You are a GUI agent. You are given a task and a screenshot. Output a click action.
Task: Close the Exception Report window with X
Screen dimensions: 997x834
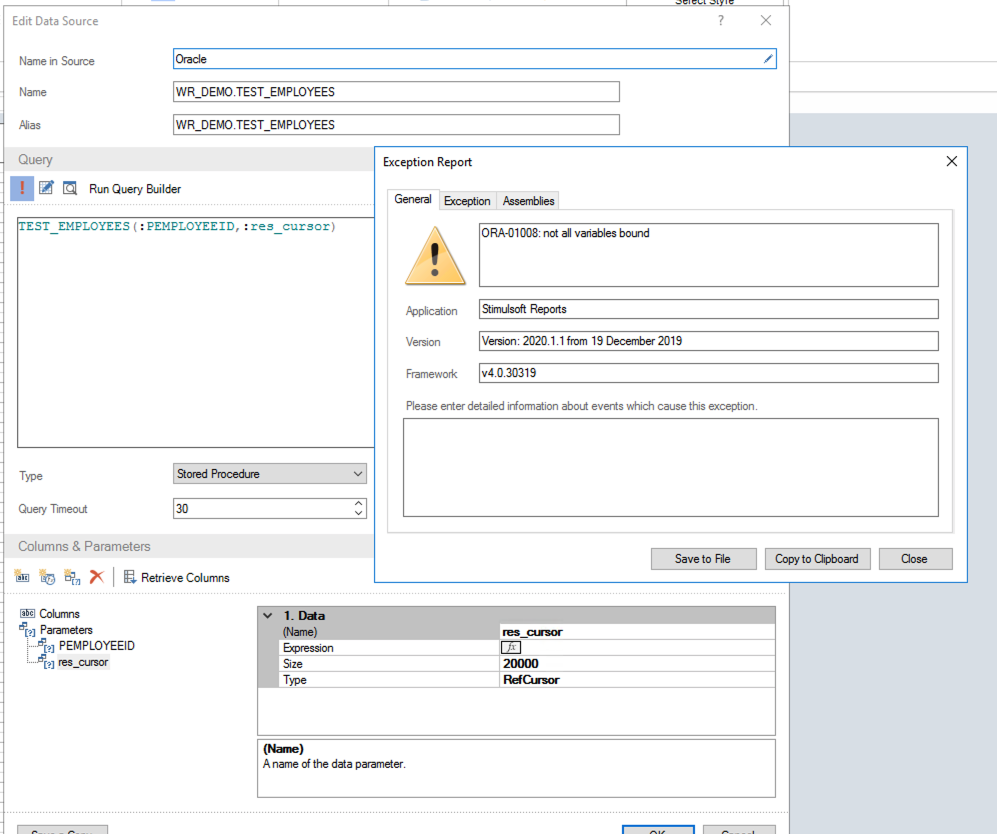pos(951,161)
